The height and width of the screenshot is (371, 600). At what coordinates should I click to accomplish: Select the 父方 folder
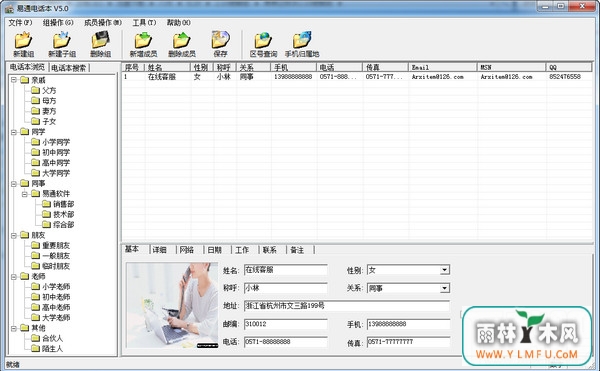(x=44, y=90)
